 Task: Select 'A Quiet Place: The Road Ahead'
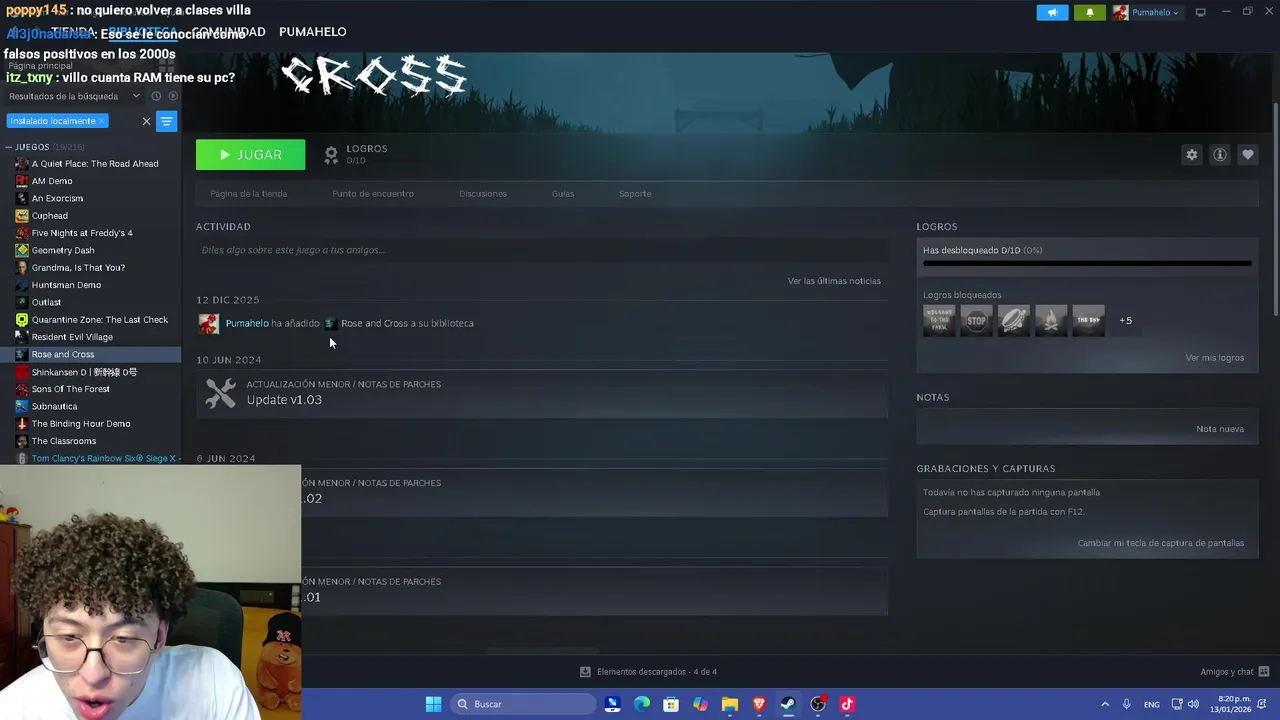click(95, 164)
